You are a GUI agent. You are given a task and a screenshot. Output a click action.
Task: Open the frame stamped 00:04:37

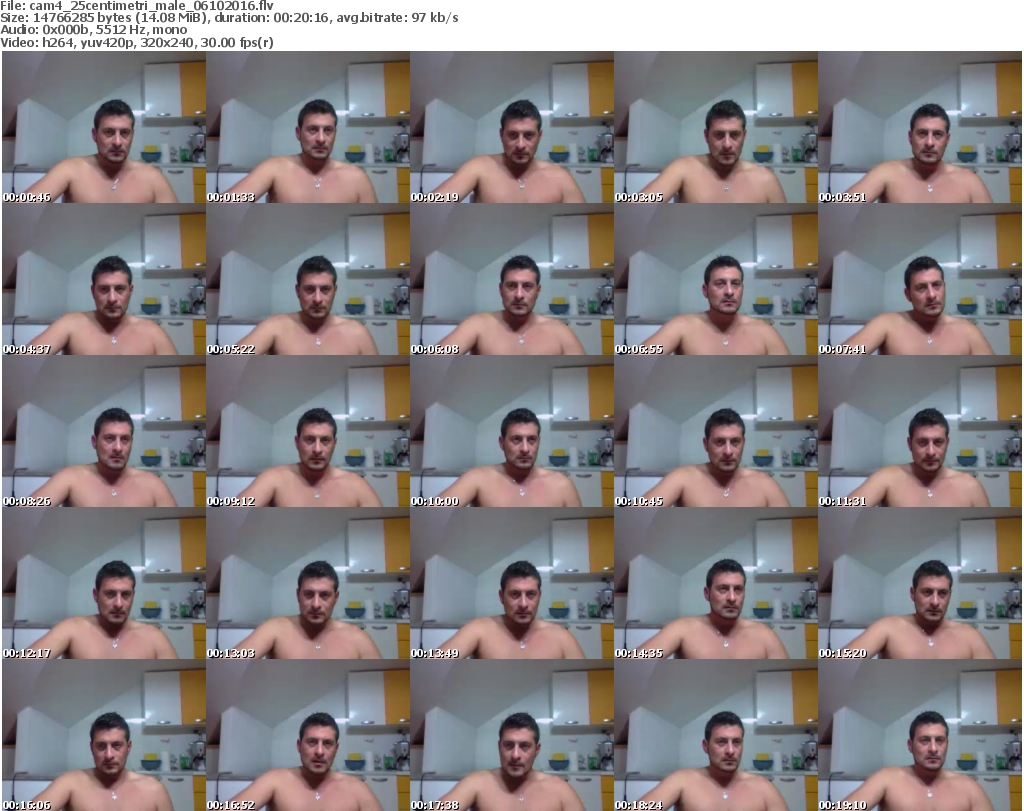point(104,279)
